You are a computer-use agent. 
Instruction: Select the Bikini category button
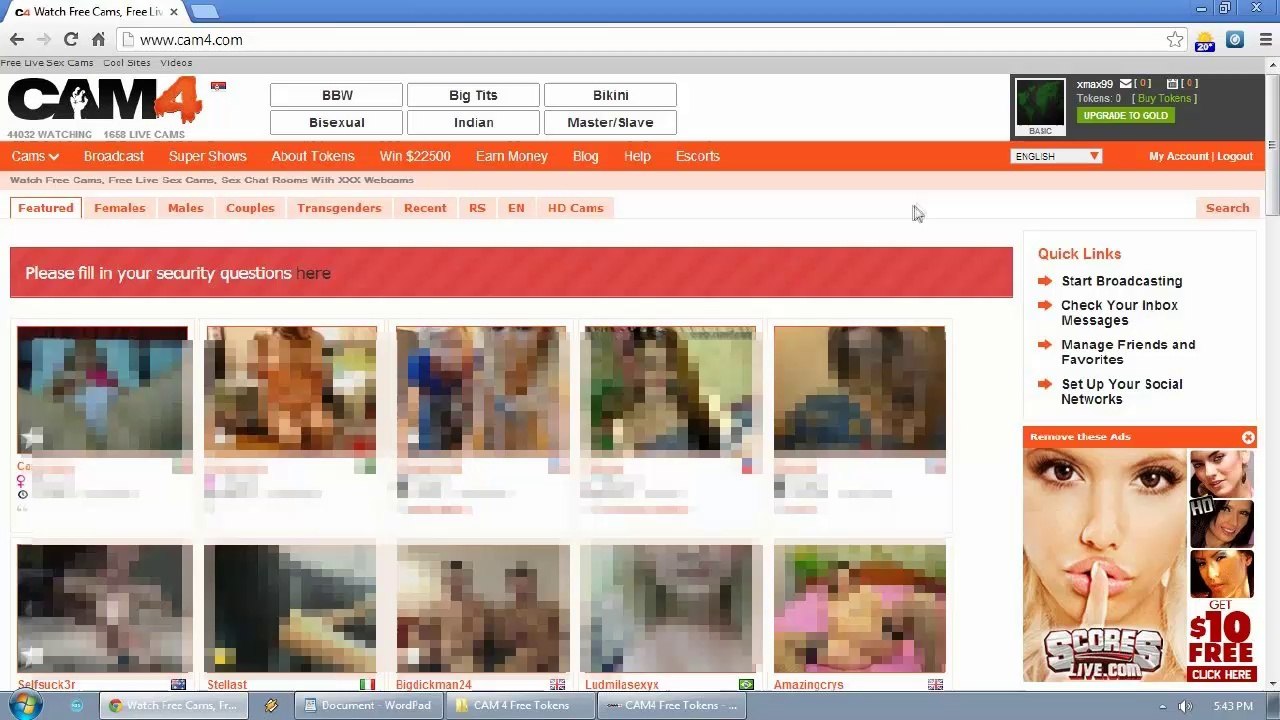pos(610,95)
